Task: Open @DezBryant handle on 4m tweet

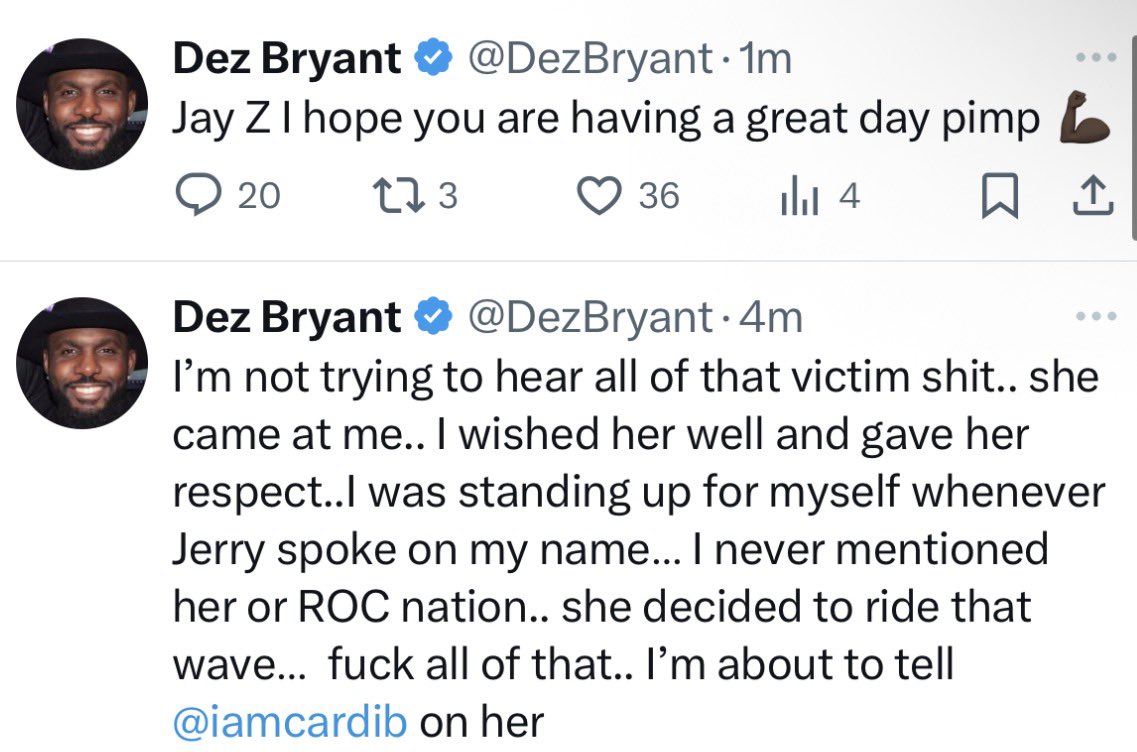Action: [590, 318]
